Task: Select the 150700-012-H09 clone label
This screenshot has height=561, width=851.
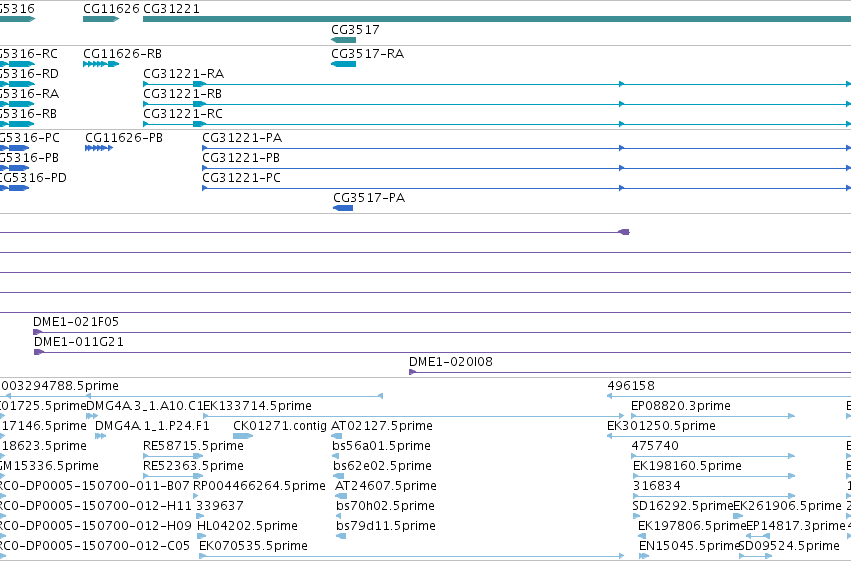Action: [96, 526]
